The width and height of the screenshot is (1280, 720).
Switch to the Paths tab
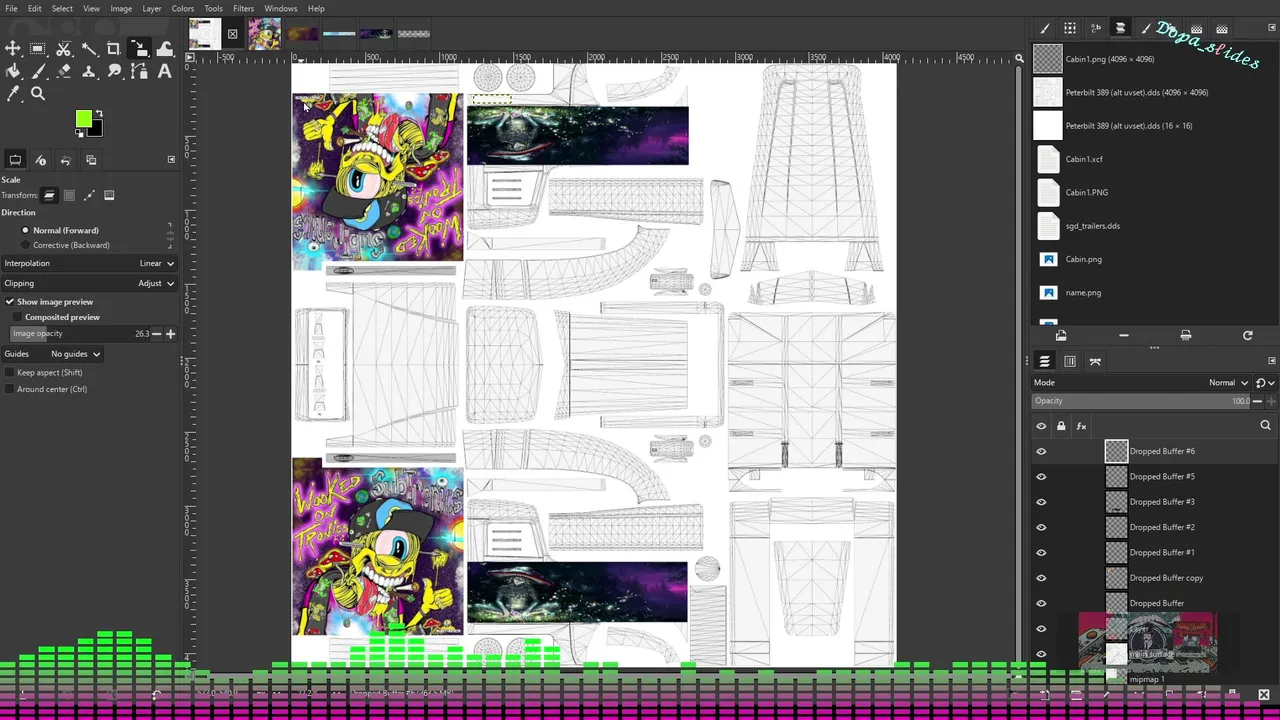1095,361
